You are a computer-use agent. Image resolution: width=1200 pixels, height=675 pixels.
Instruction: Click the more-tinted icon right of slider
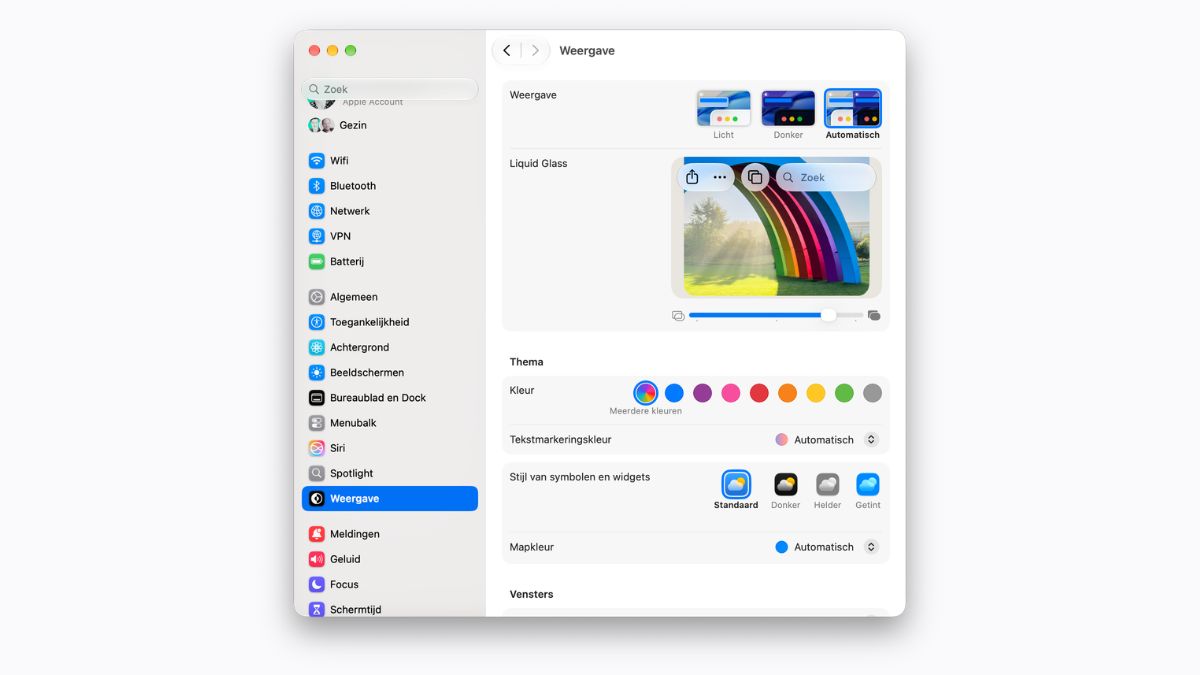(x=874, y=315)
